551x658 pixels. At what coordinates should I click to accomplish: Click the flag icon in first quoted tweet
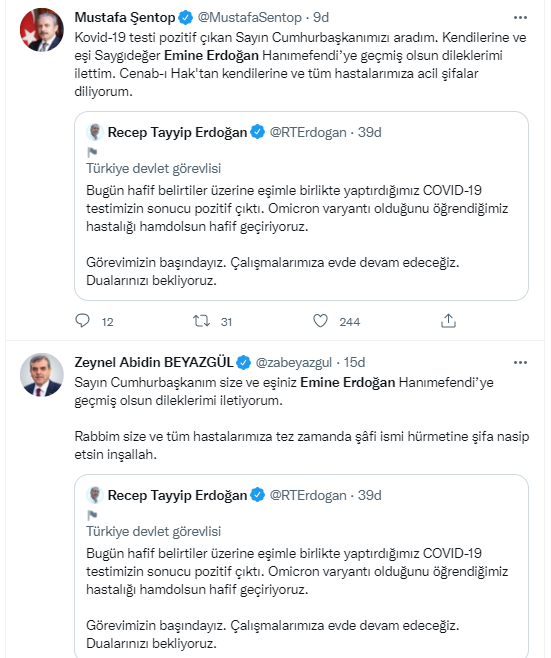pos(92,152)
